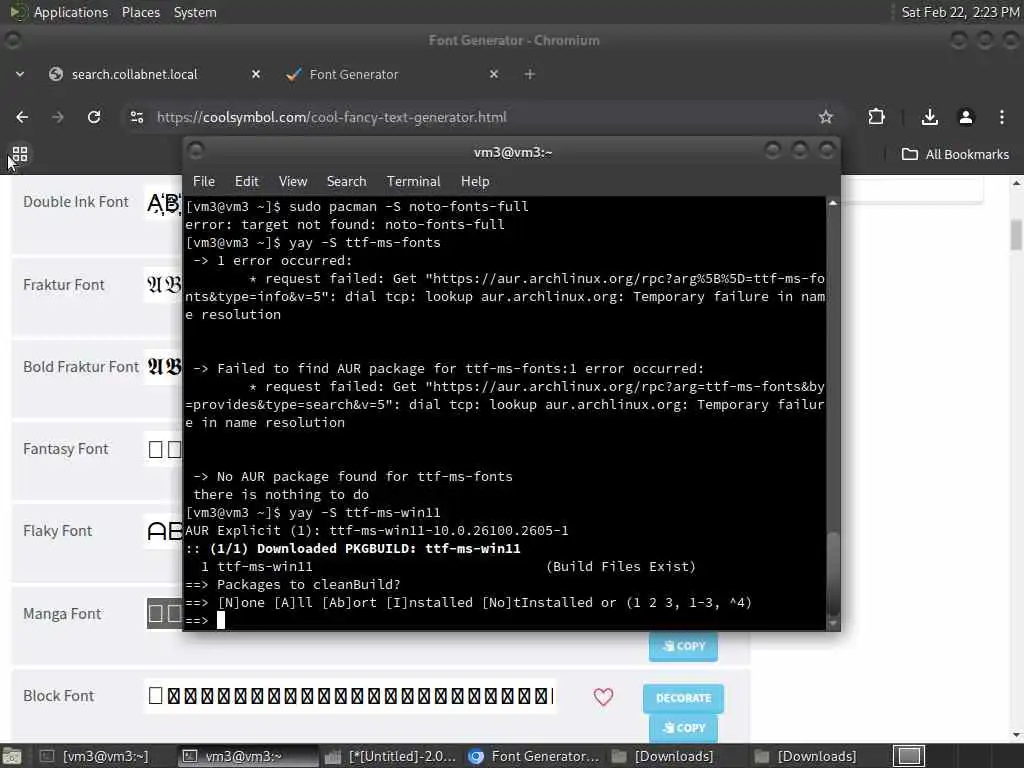Open terminal Edit menu
1024x768 pixels.
[x=246, y=182]
